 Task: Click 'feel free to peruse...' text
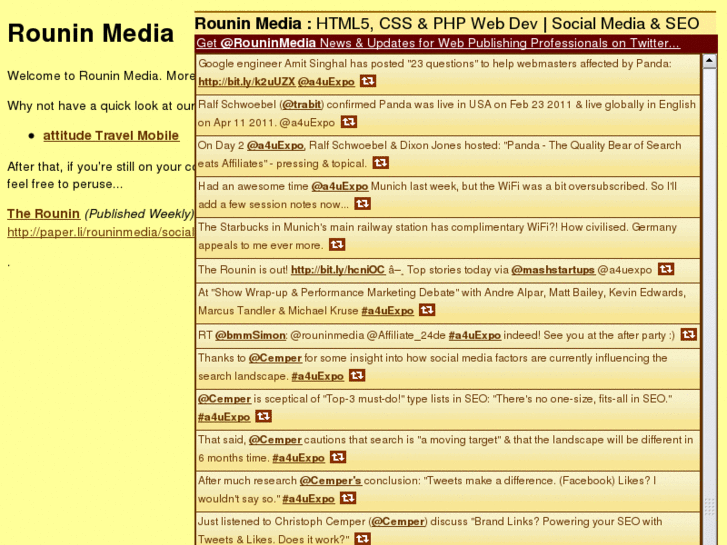65,184
